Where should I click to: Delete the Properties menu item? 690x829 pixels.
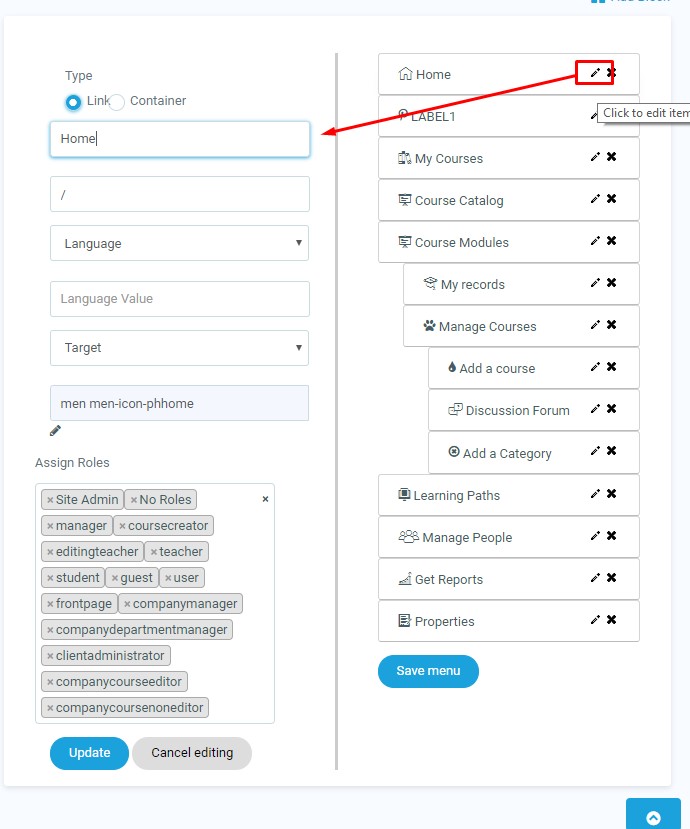(611, 620)
